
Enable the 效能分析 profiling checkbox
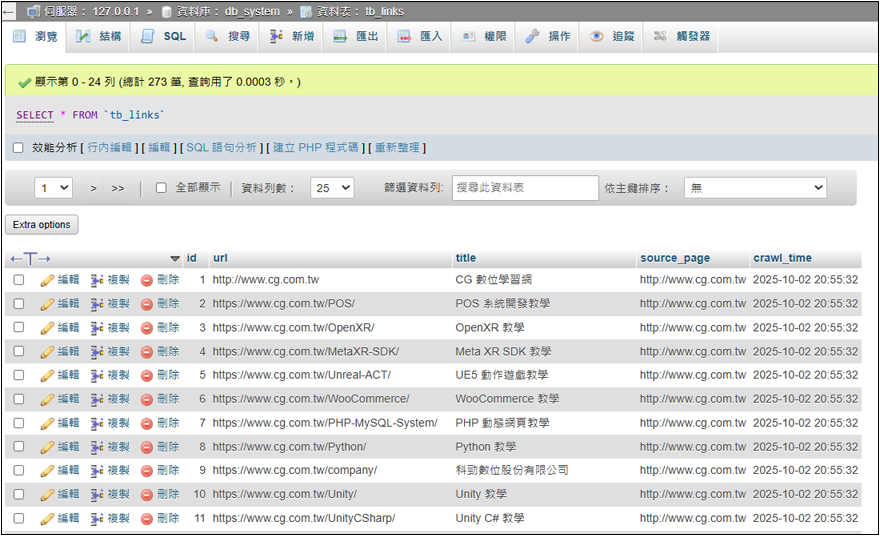(18, 148)
